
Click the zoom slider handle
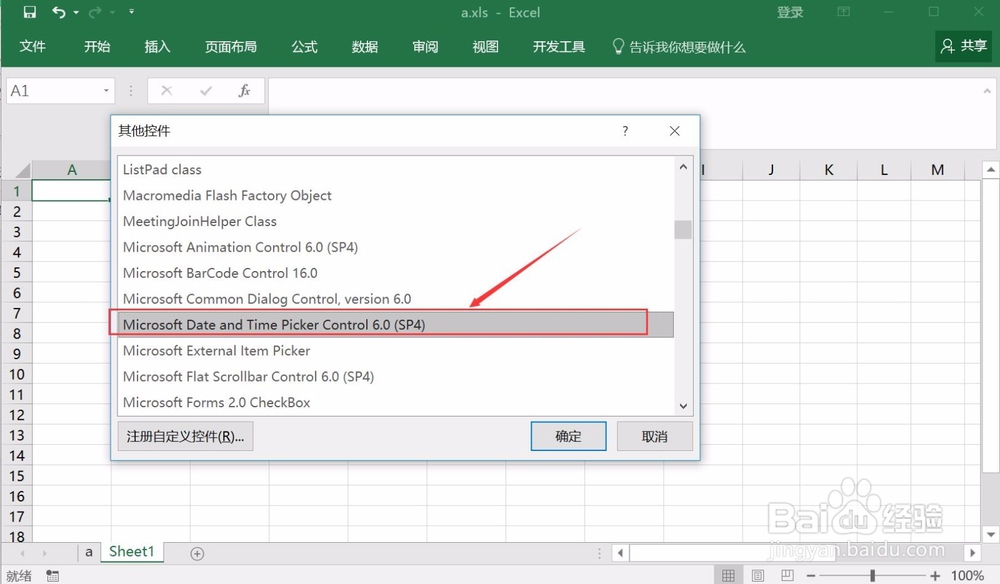coord(872,575)
